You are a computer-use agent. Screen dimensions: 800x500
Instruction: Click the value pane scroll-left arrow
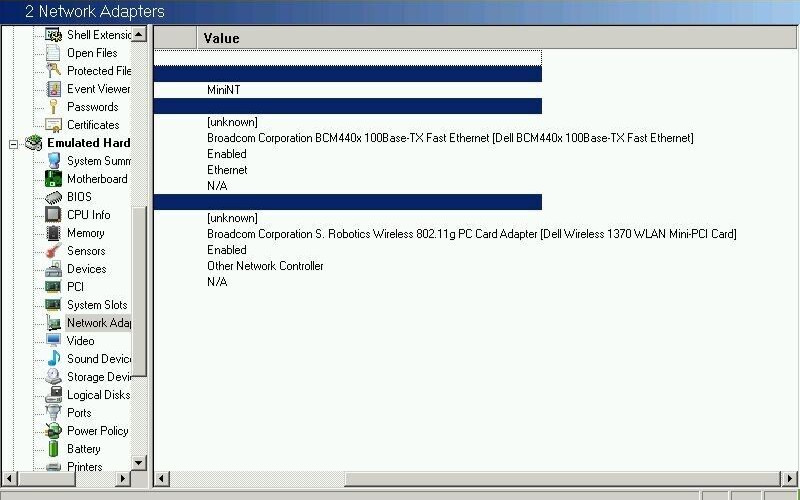[x=162, y=479]
